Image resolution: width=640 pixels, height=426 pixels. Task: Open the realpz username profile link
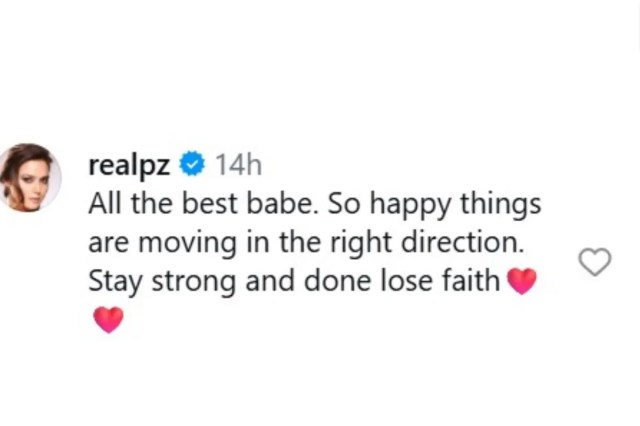click(129, 164)
